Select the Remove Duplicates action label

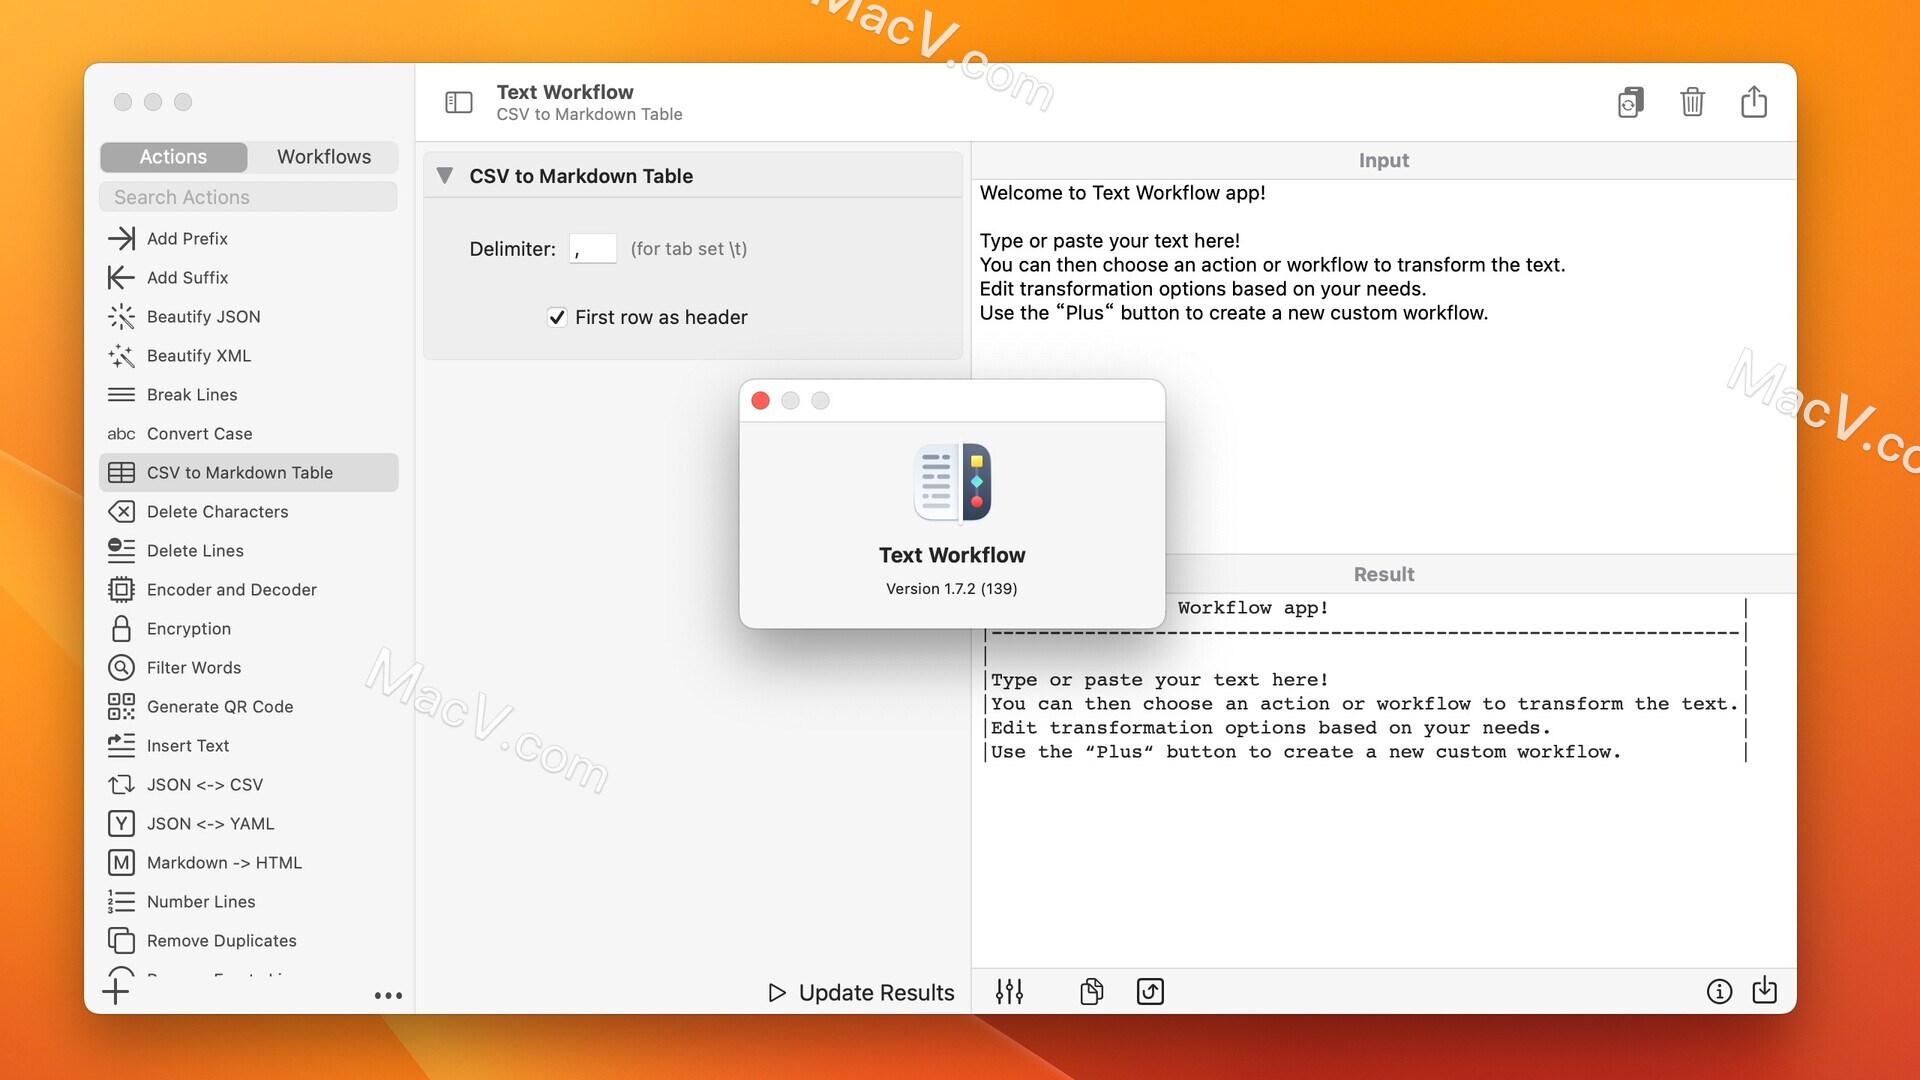click(x=222, y=940)
